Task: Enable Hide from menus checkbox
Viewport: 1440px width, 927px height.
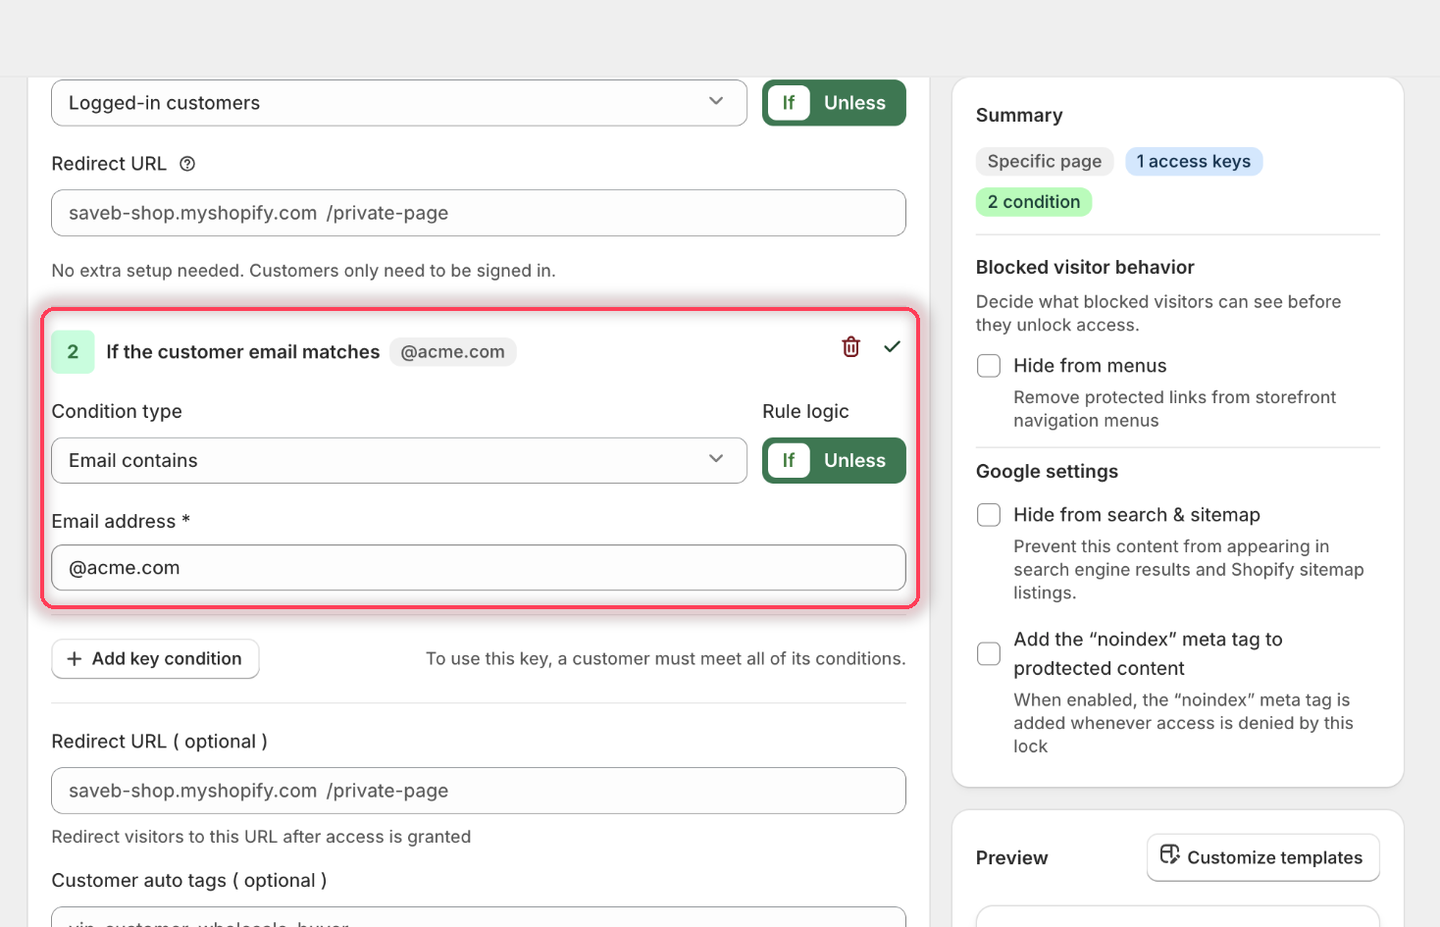Action: [989, 366]
